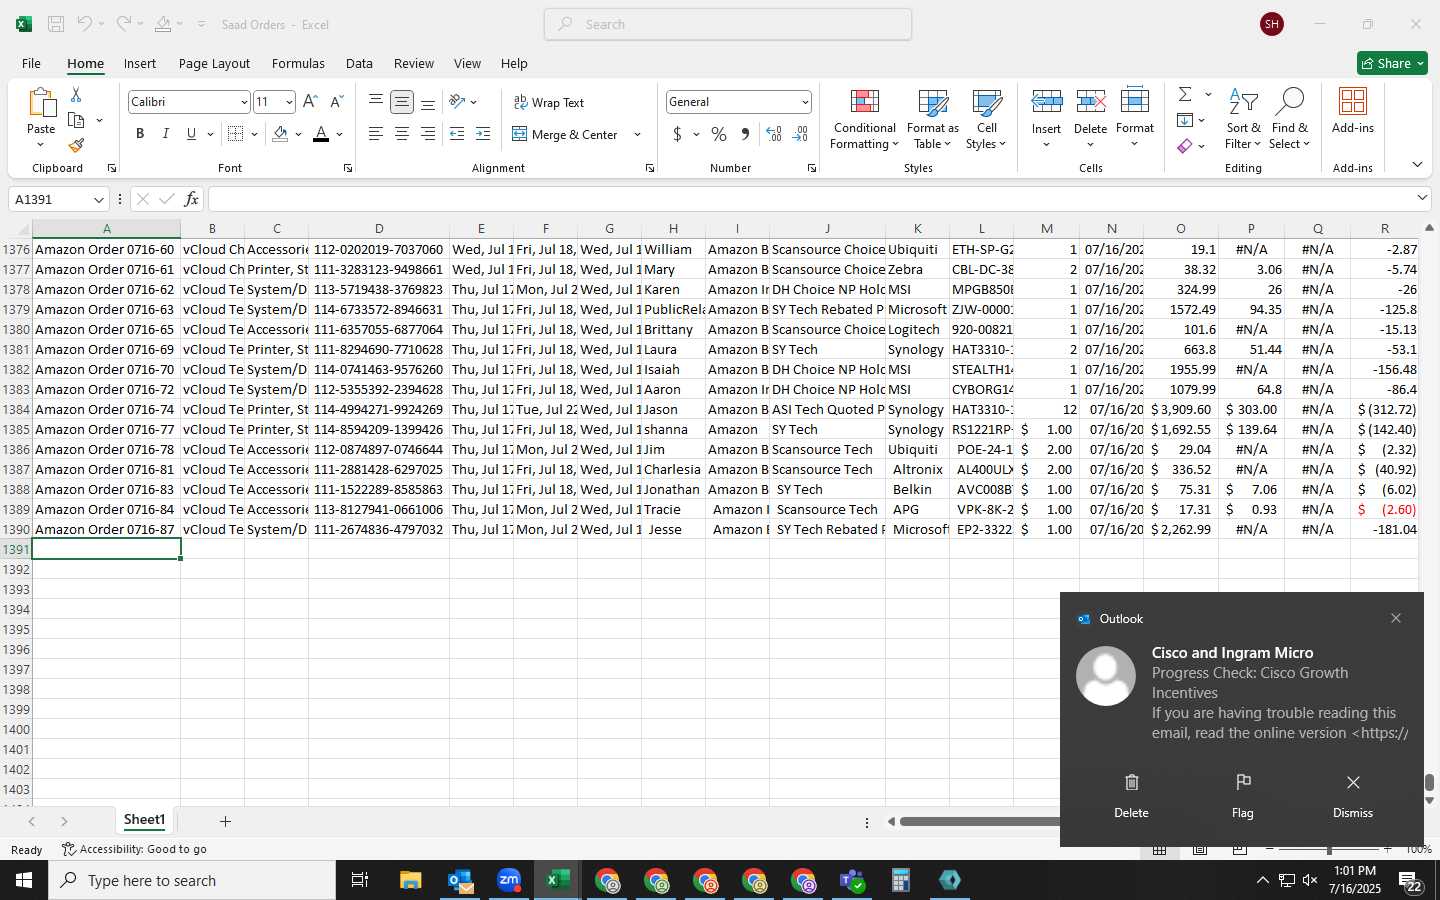Open Find & Select menu
This screenshot has width=1440, height=900.
point(1289,119)
